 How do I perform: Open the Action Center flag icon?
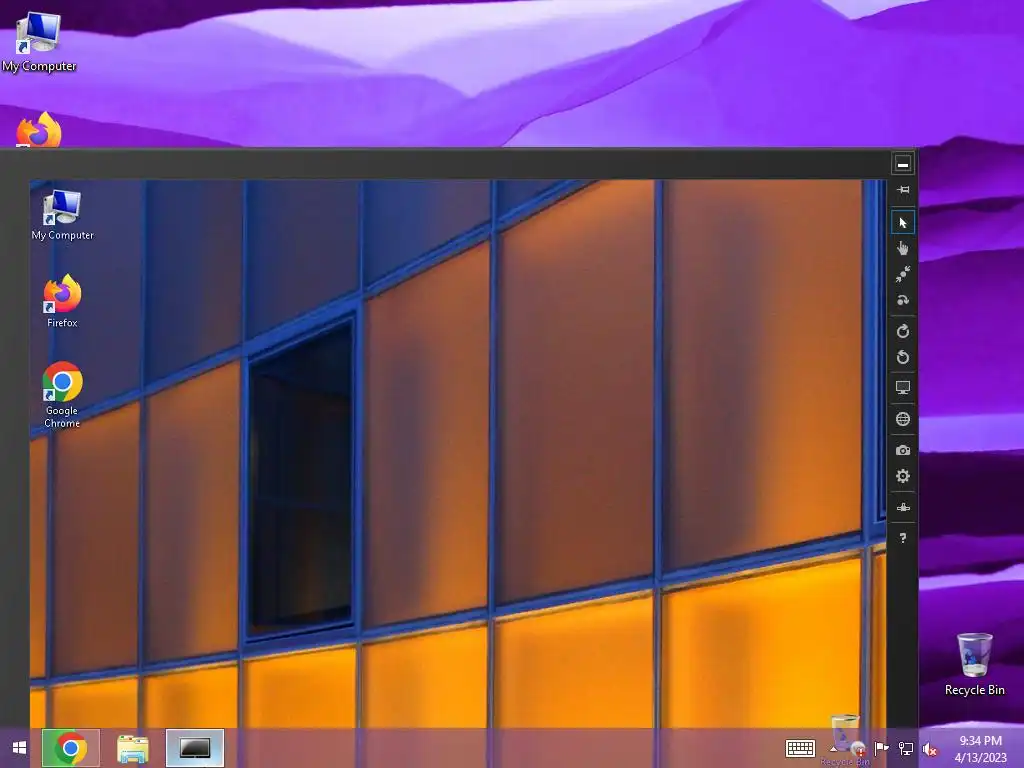[881, 748]
